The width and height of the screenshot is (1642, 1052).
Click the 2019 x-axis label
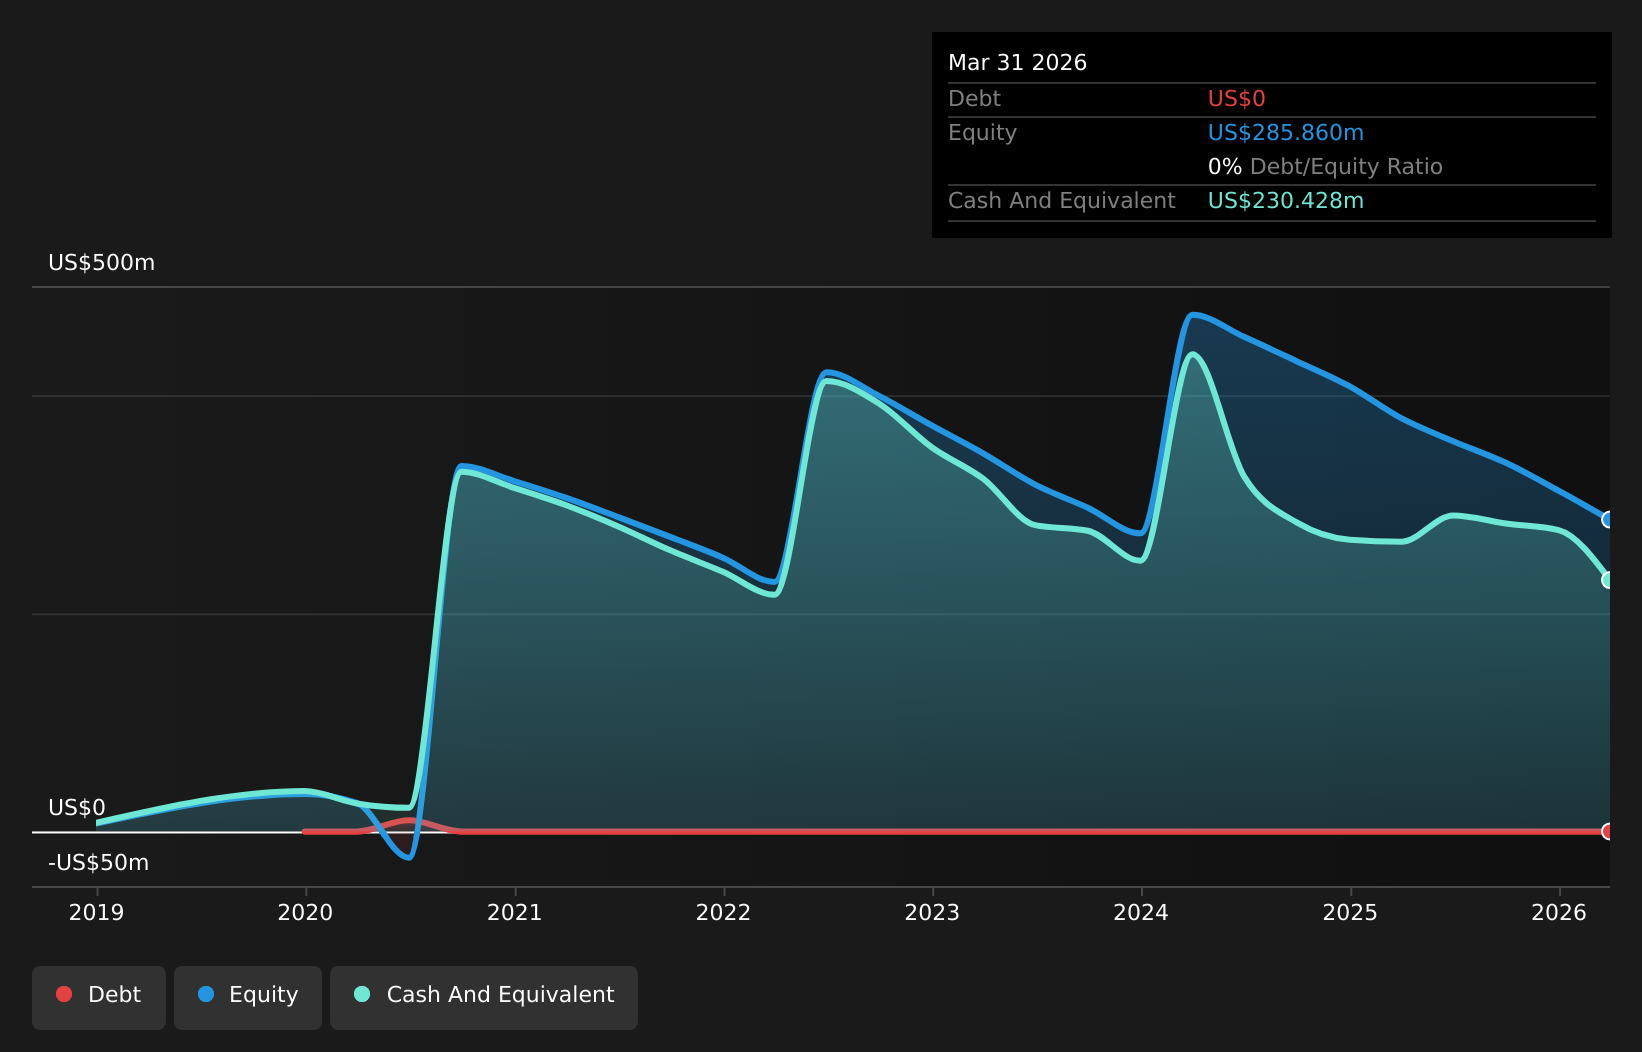[96, 912]
